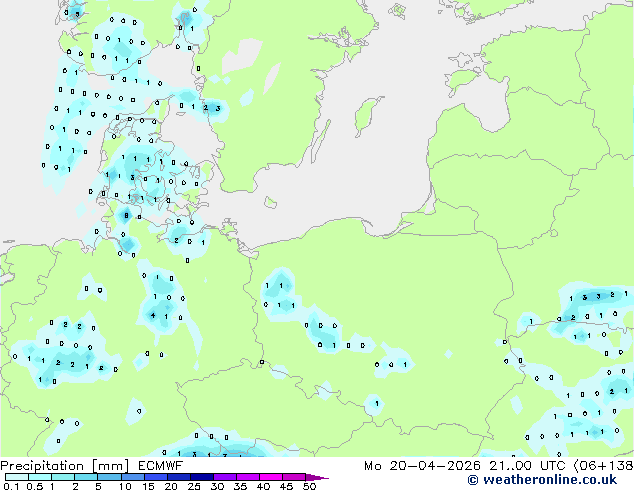Click the above-50 mm arrow tip of legend

pos(317,477)
